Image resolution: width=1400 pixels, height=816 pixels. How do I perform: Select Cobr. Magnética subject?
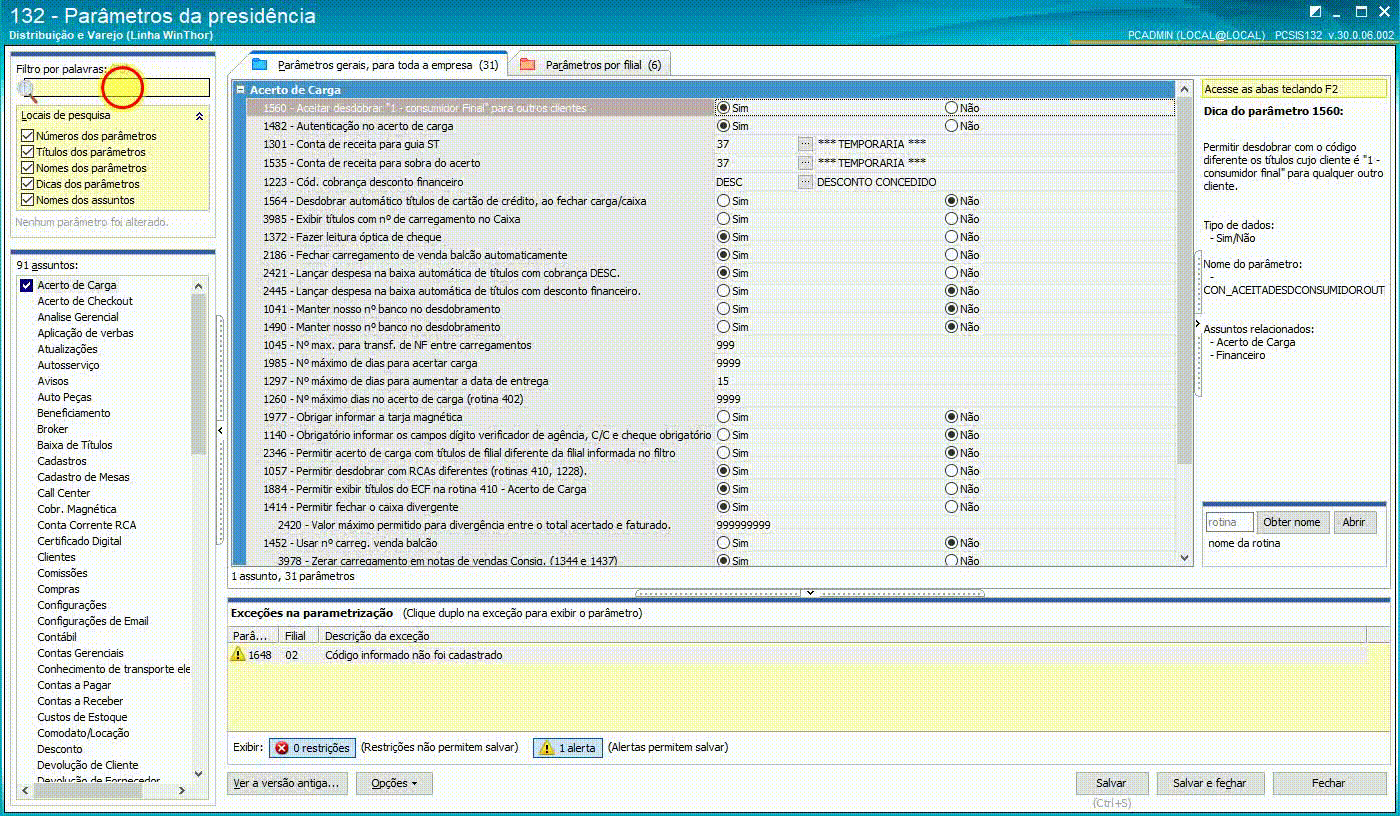point(77,509)
